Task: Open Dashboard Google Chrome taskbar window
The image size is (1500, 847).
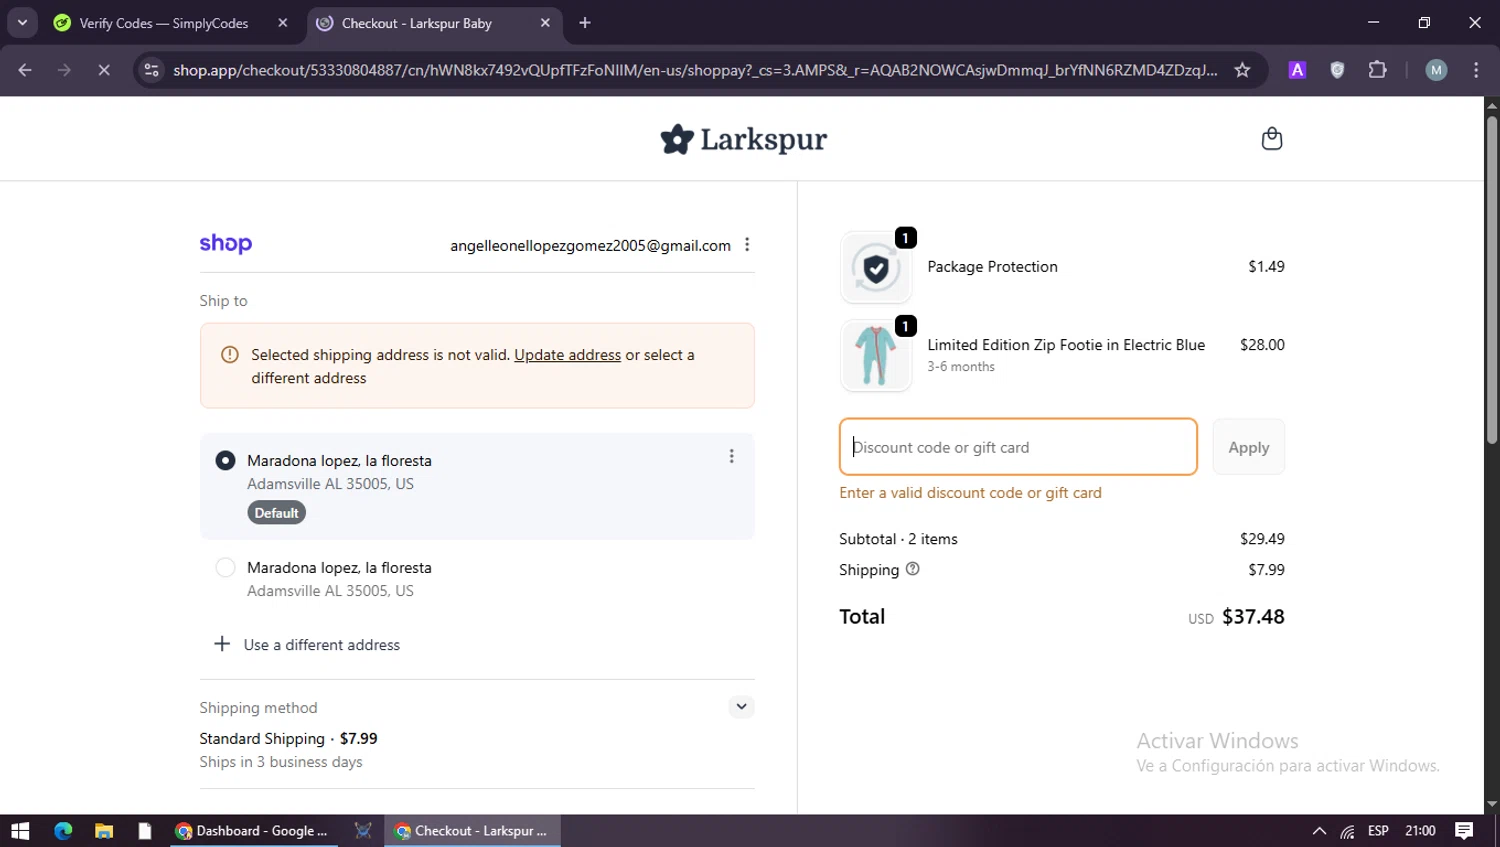Action: tap(254, 831)
